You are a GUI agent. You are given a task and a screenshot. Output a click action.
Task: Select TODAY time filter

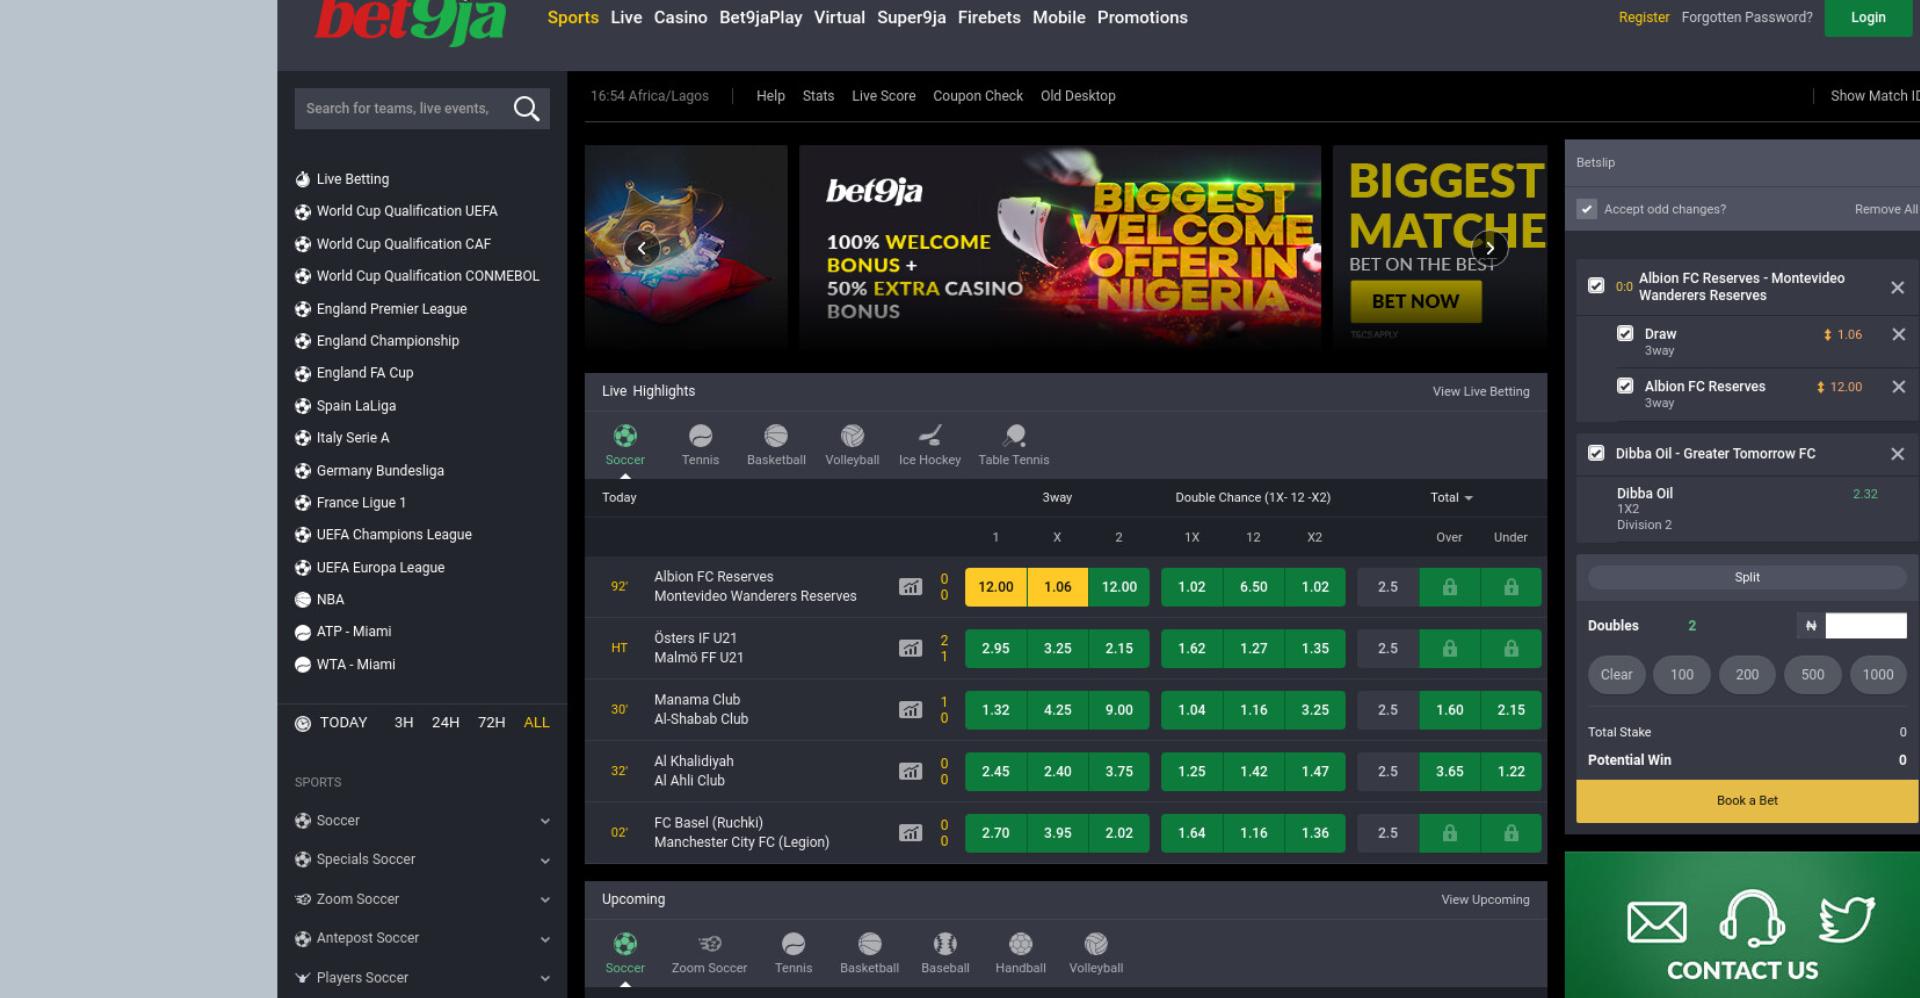click(343, 722)
